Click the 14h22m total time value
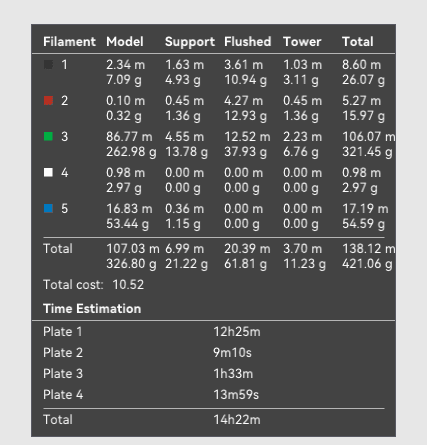This screenshot has width=427, height=445. pos(237,420)
